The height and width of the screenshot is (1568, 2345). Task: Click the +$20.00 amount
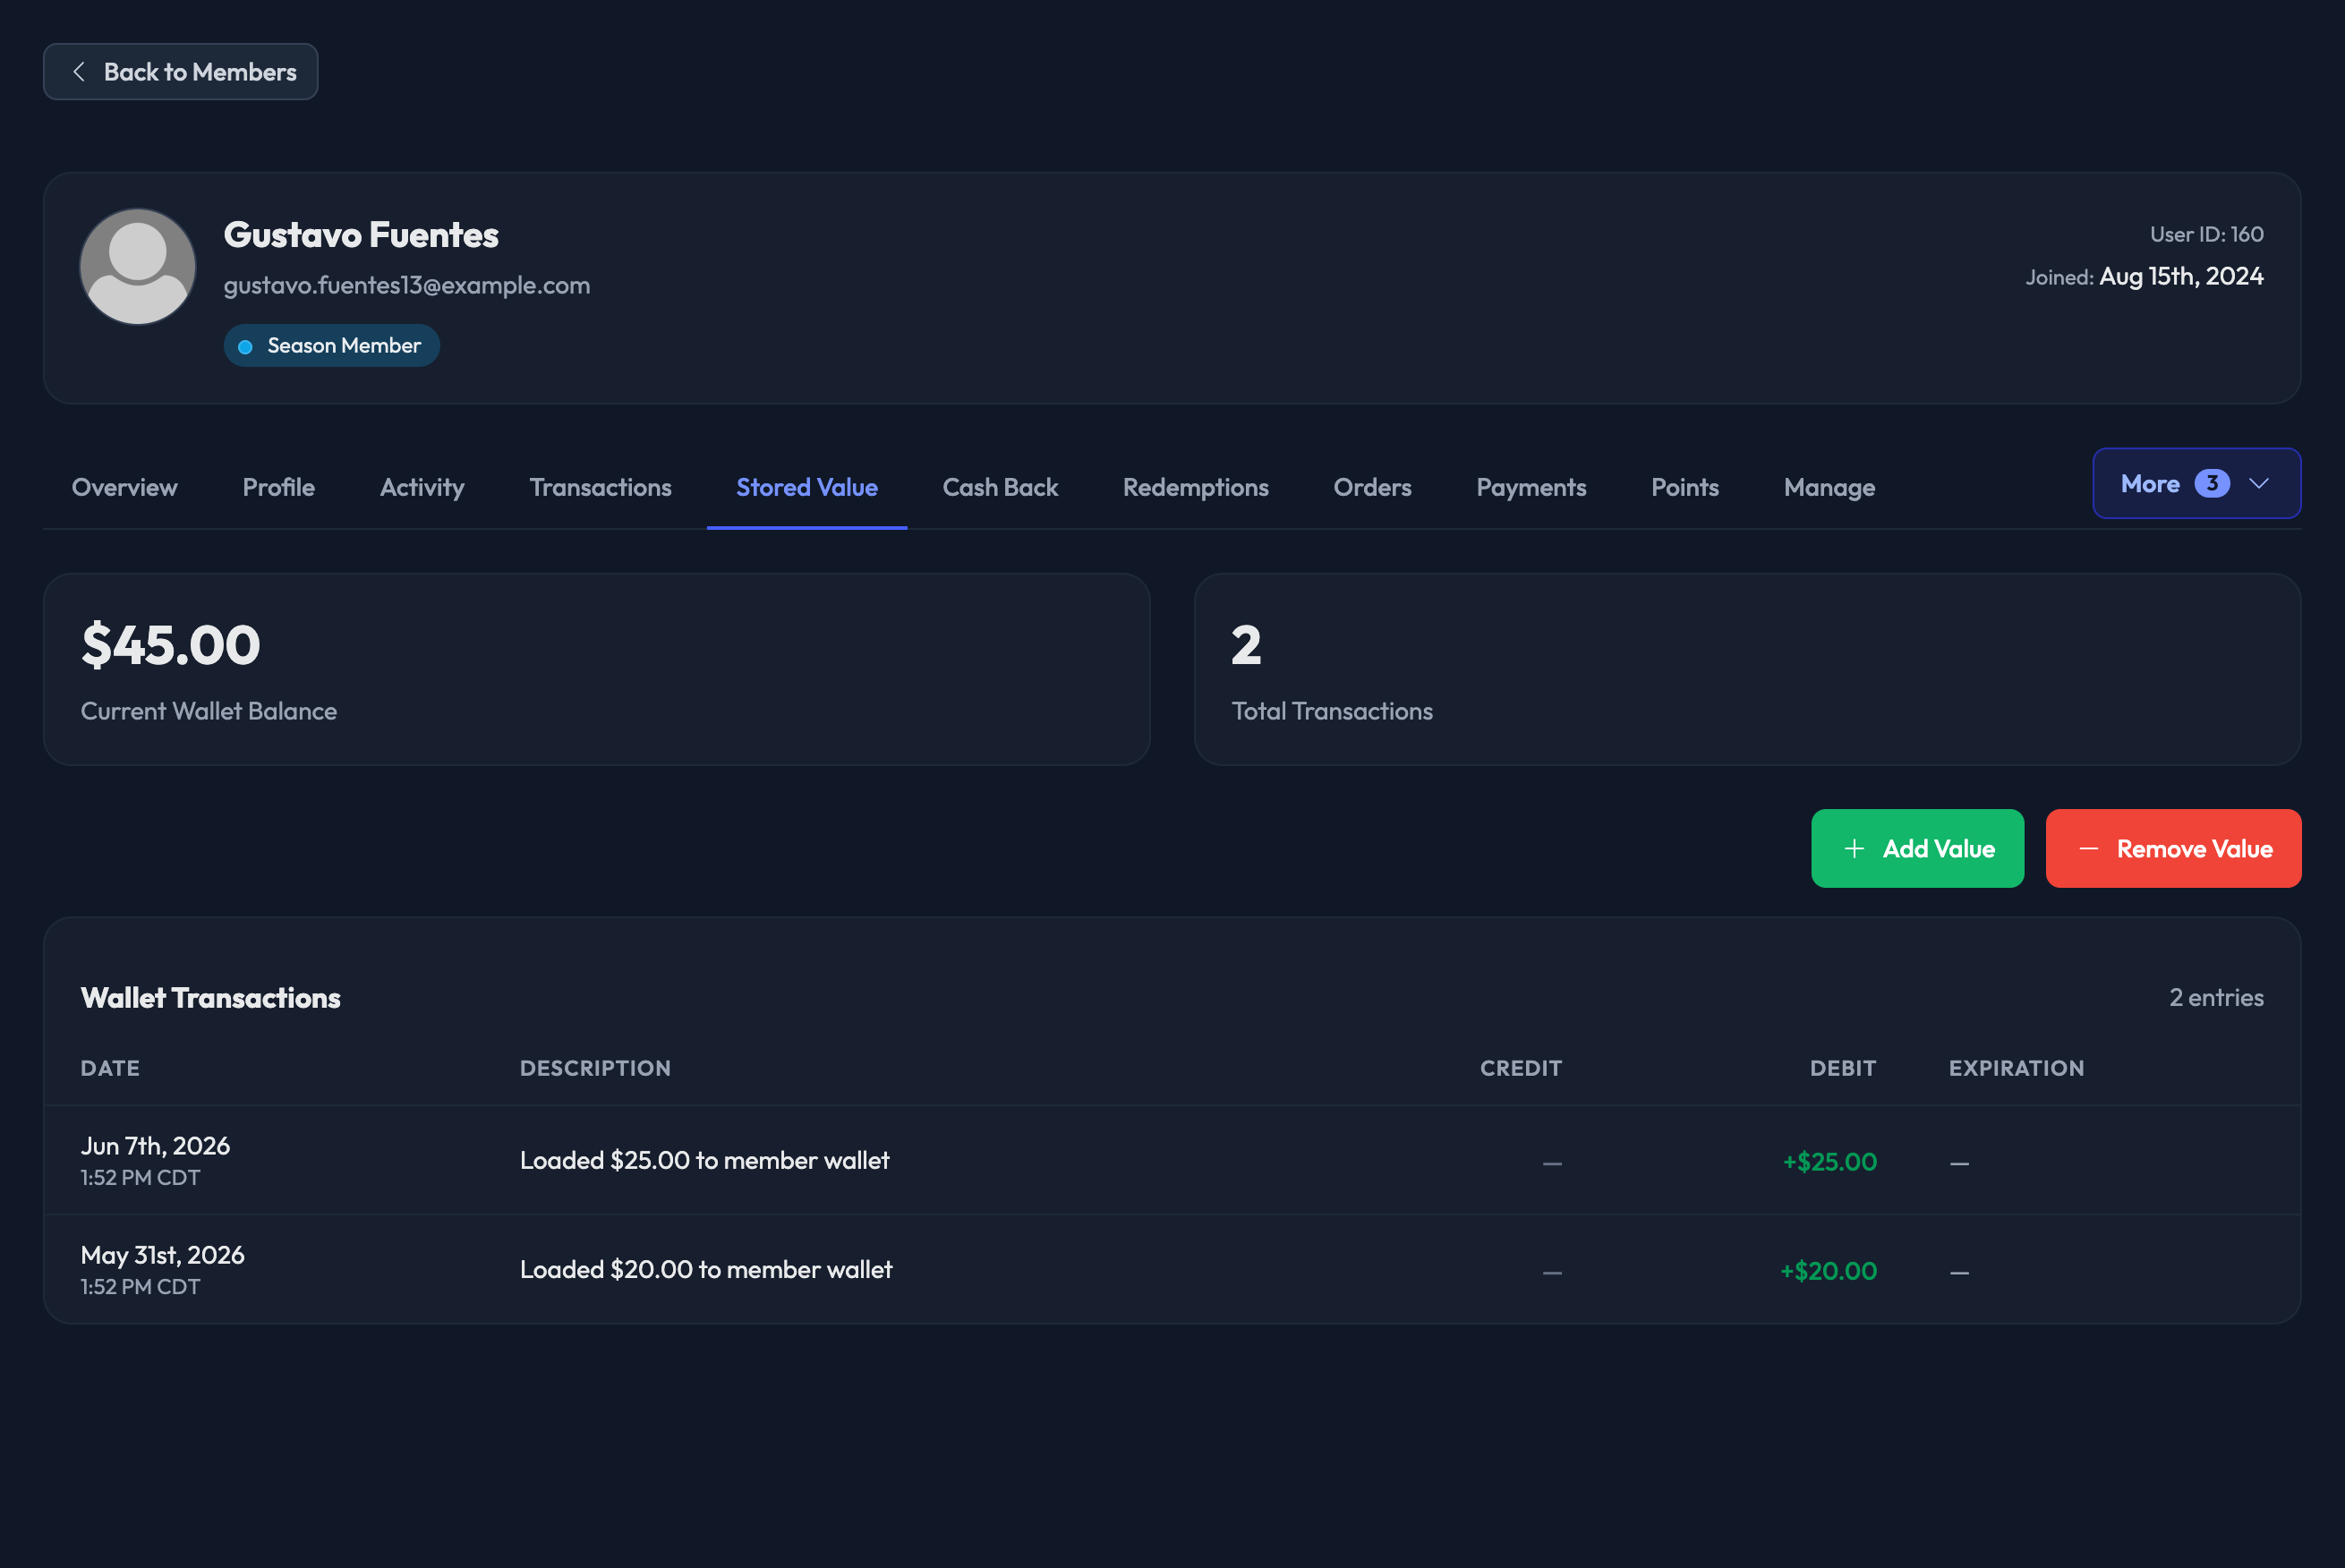1828,1271
